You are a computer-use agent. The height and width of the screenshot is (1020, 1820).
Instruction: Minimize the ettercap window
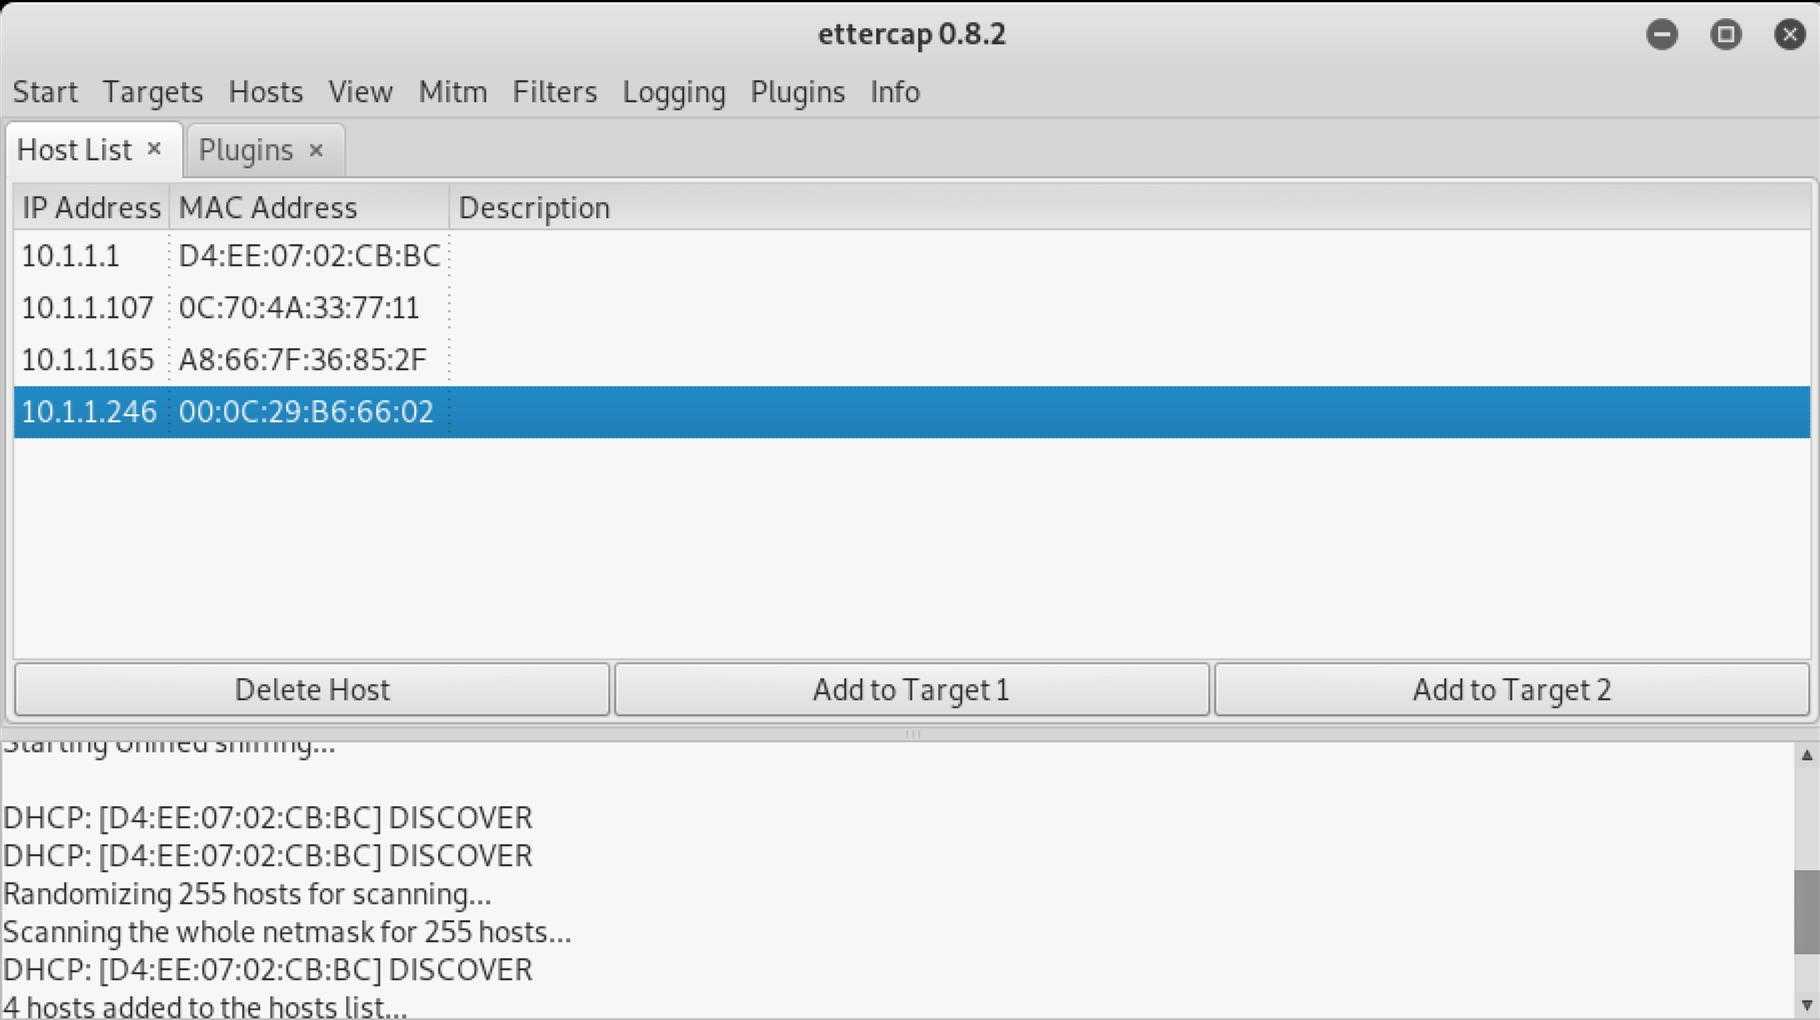click(x=1662, y=35)
